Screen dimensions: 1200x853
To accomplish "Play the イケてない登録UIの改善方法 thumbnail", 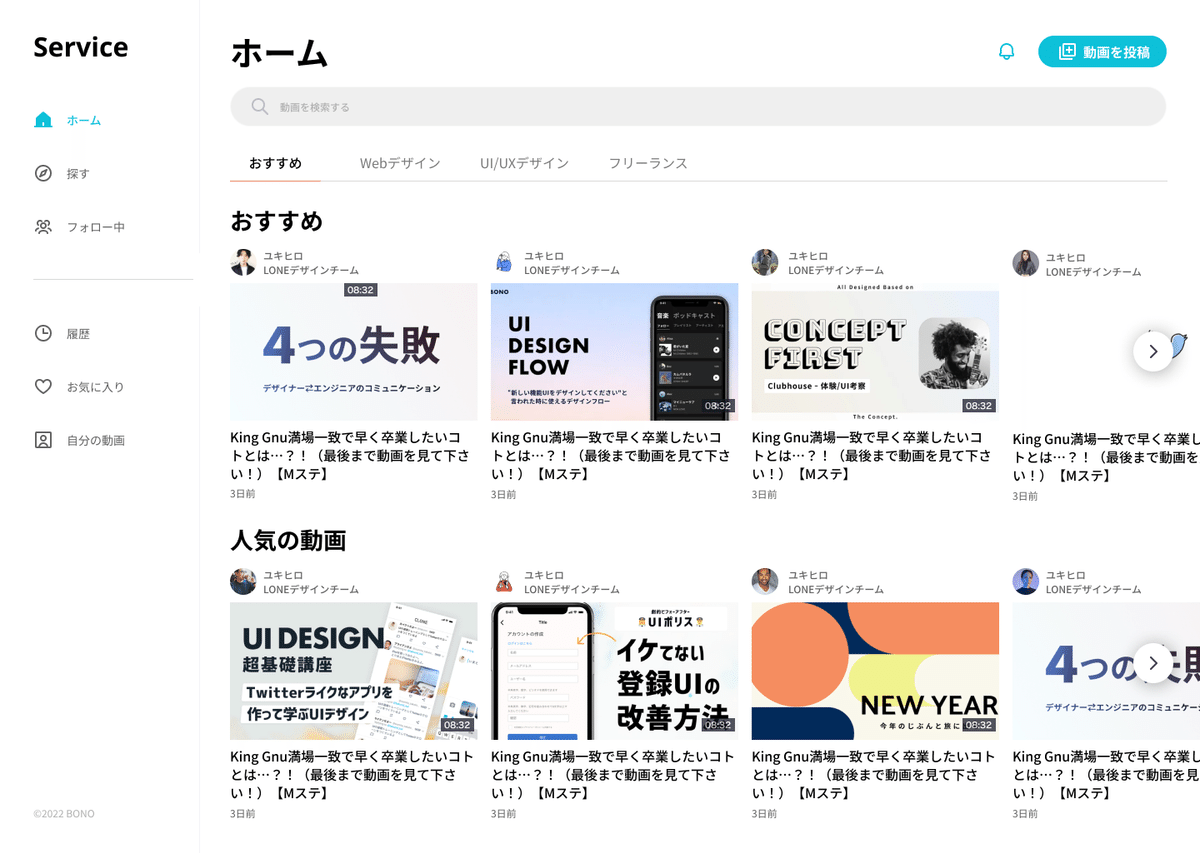I will click(x=615, y=671).
